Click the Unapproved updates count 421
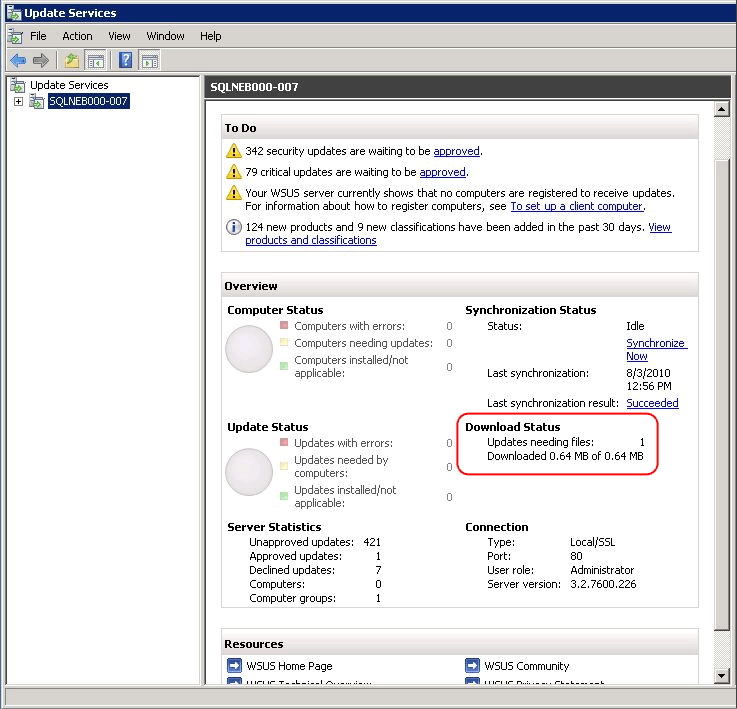Image resolution: width=737 pixels, height=709 pixels. [372, 542]
